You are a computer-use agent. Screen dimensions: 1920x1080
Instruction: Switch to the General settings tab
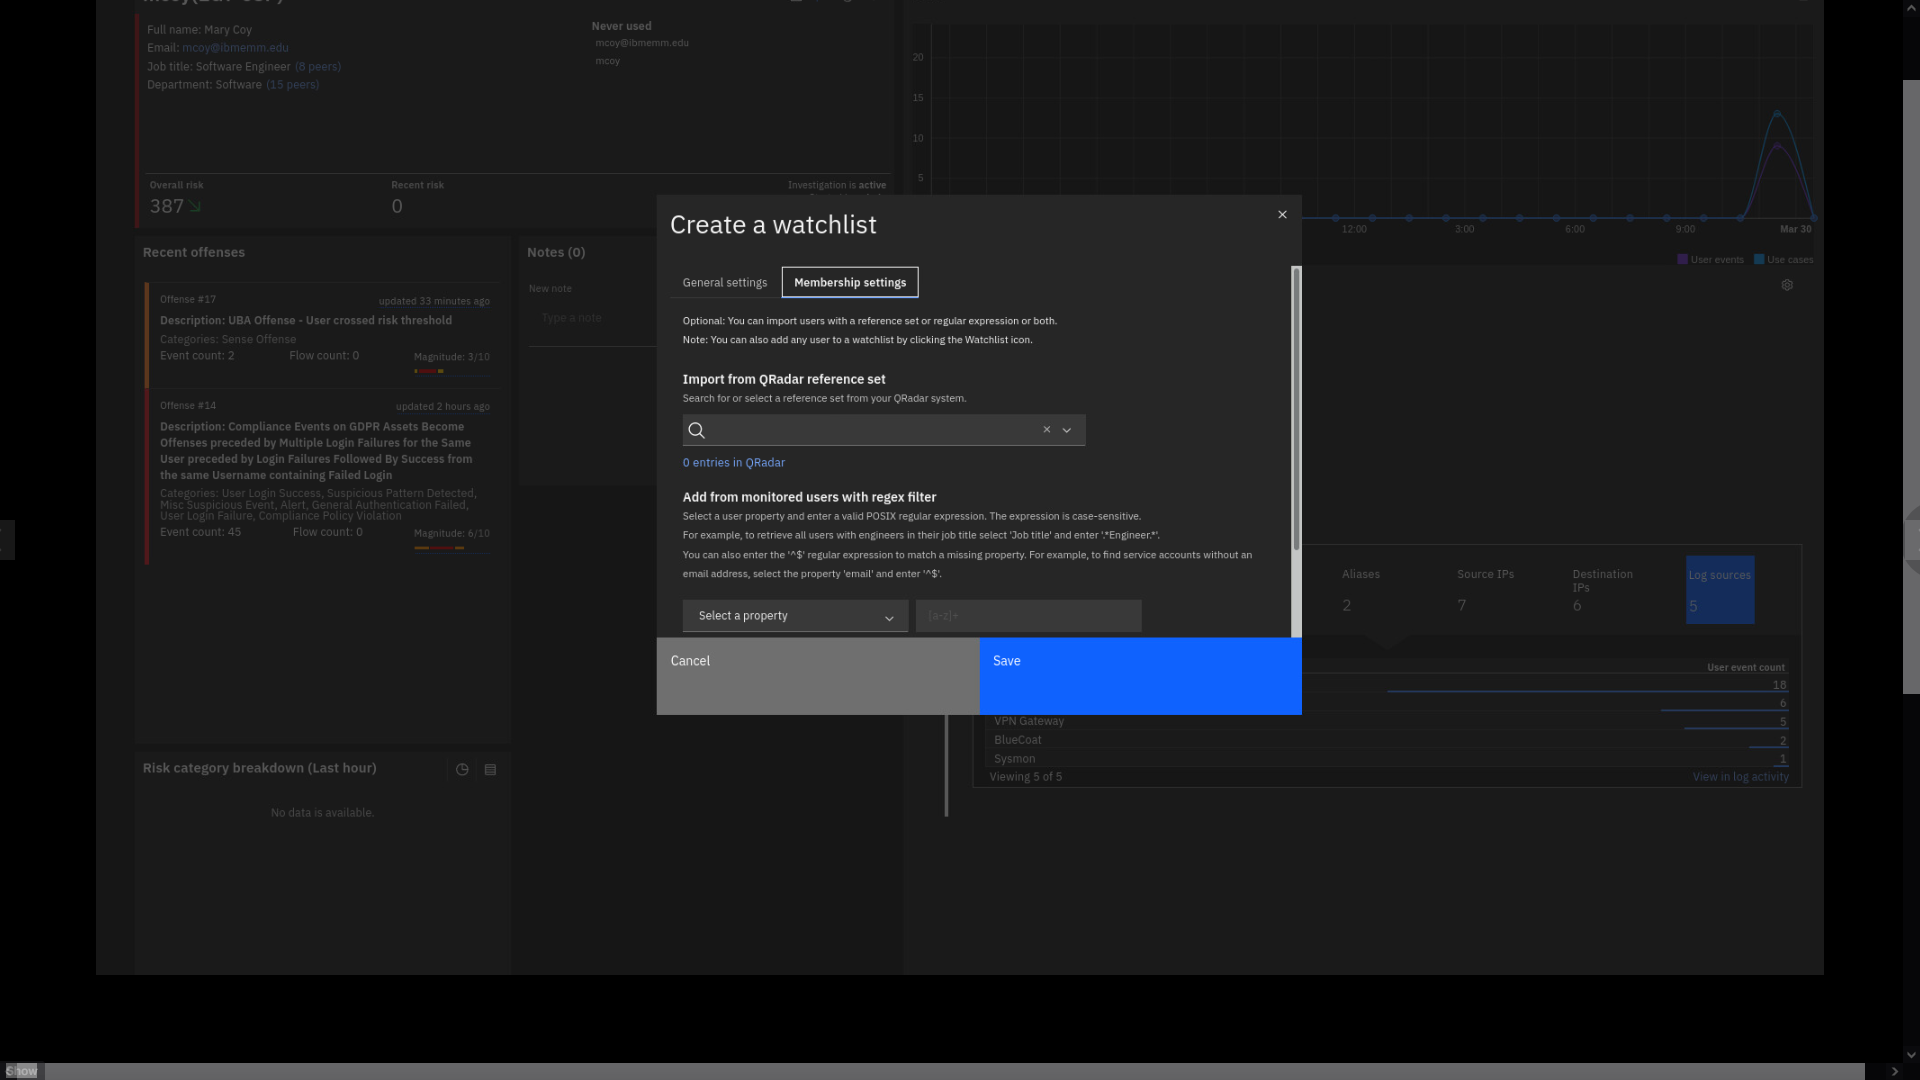pos(724,283)
